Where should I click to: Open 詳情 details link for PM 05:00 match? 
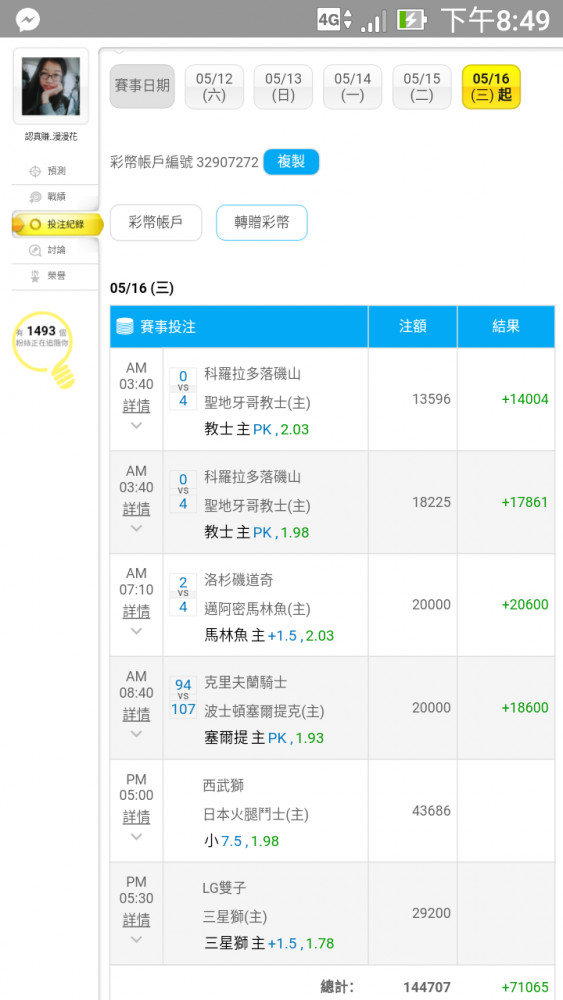136,817
